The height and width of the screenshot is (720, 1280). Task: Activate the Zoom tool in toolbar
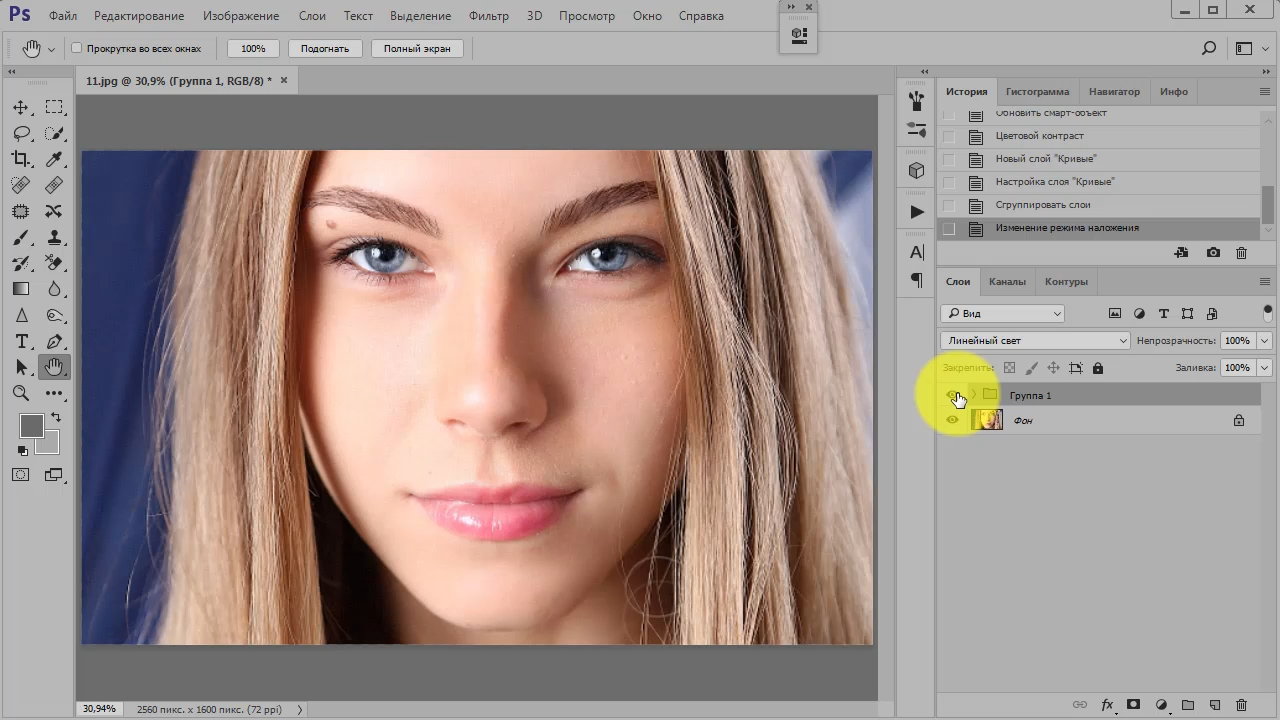[21, 394]
